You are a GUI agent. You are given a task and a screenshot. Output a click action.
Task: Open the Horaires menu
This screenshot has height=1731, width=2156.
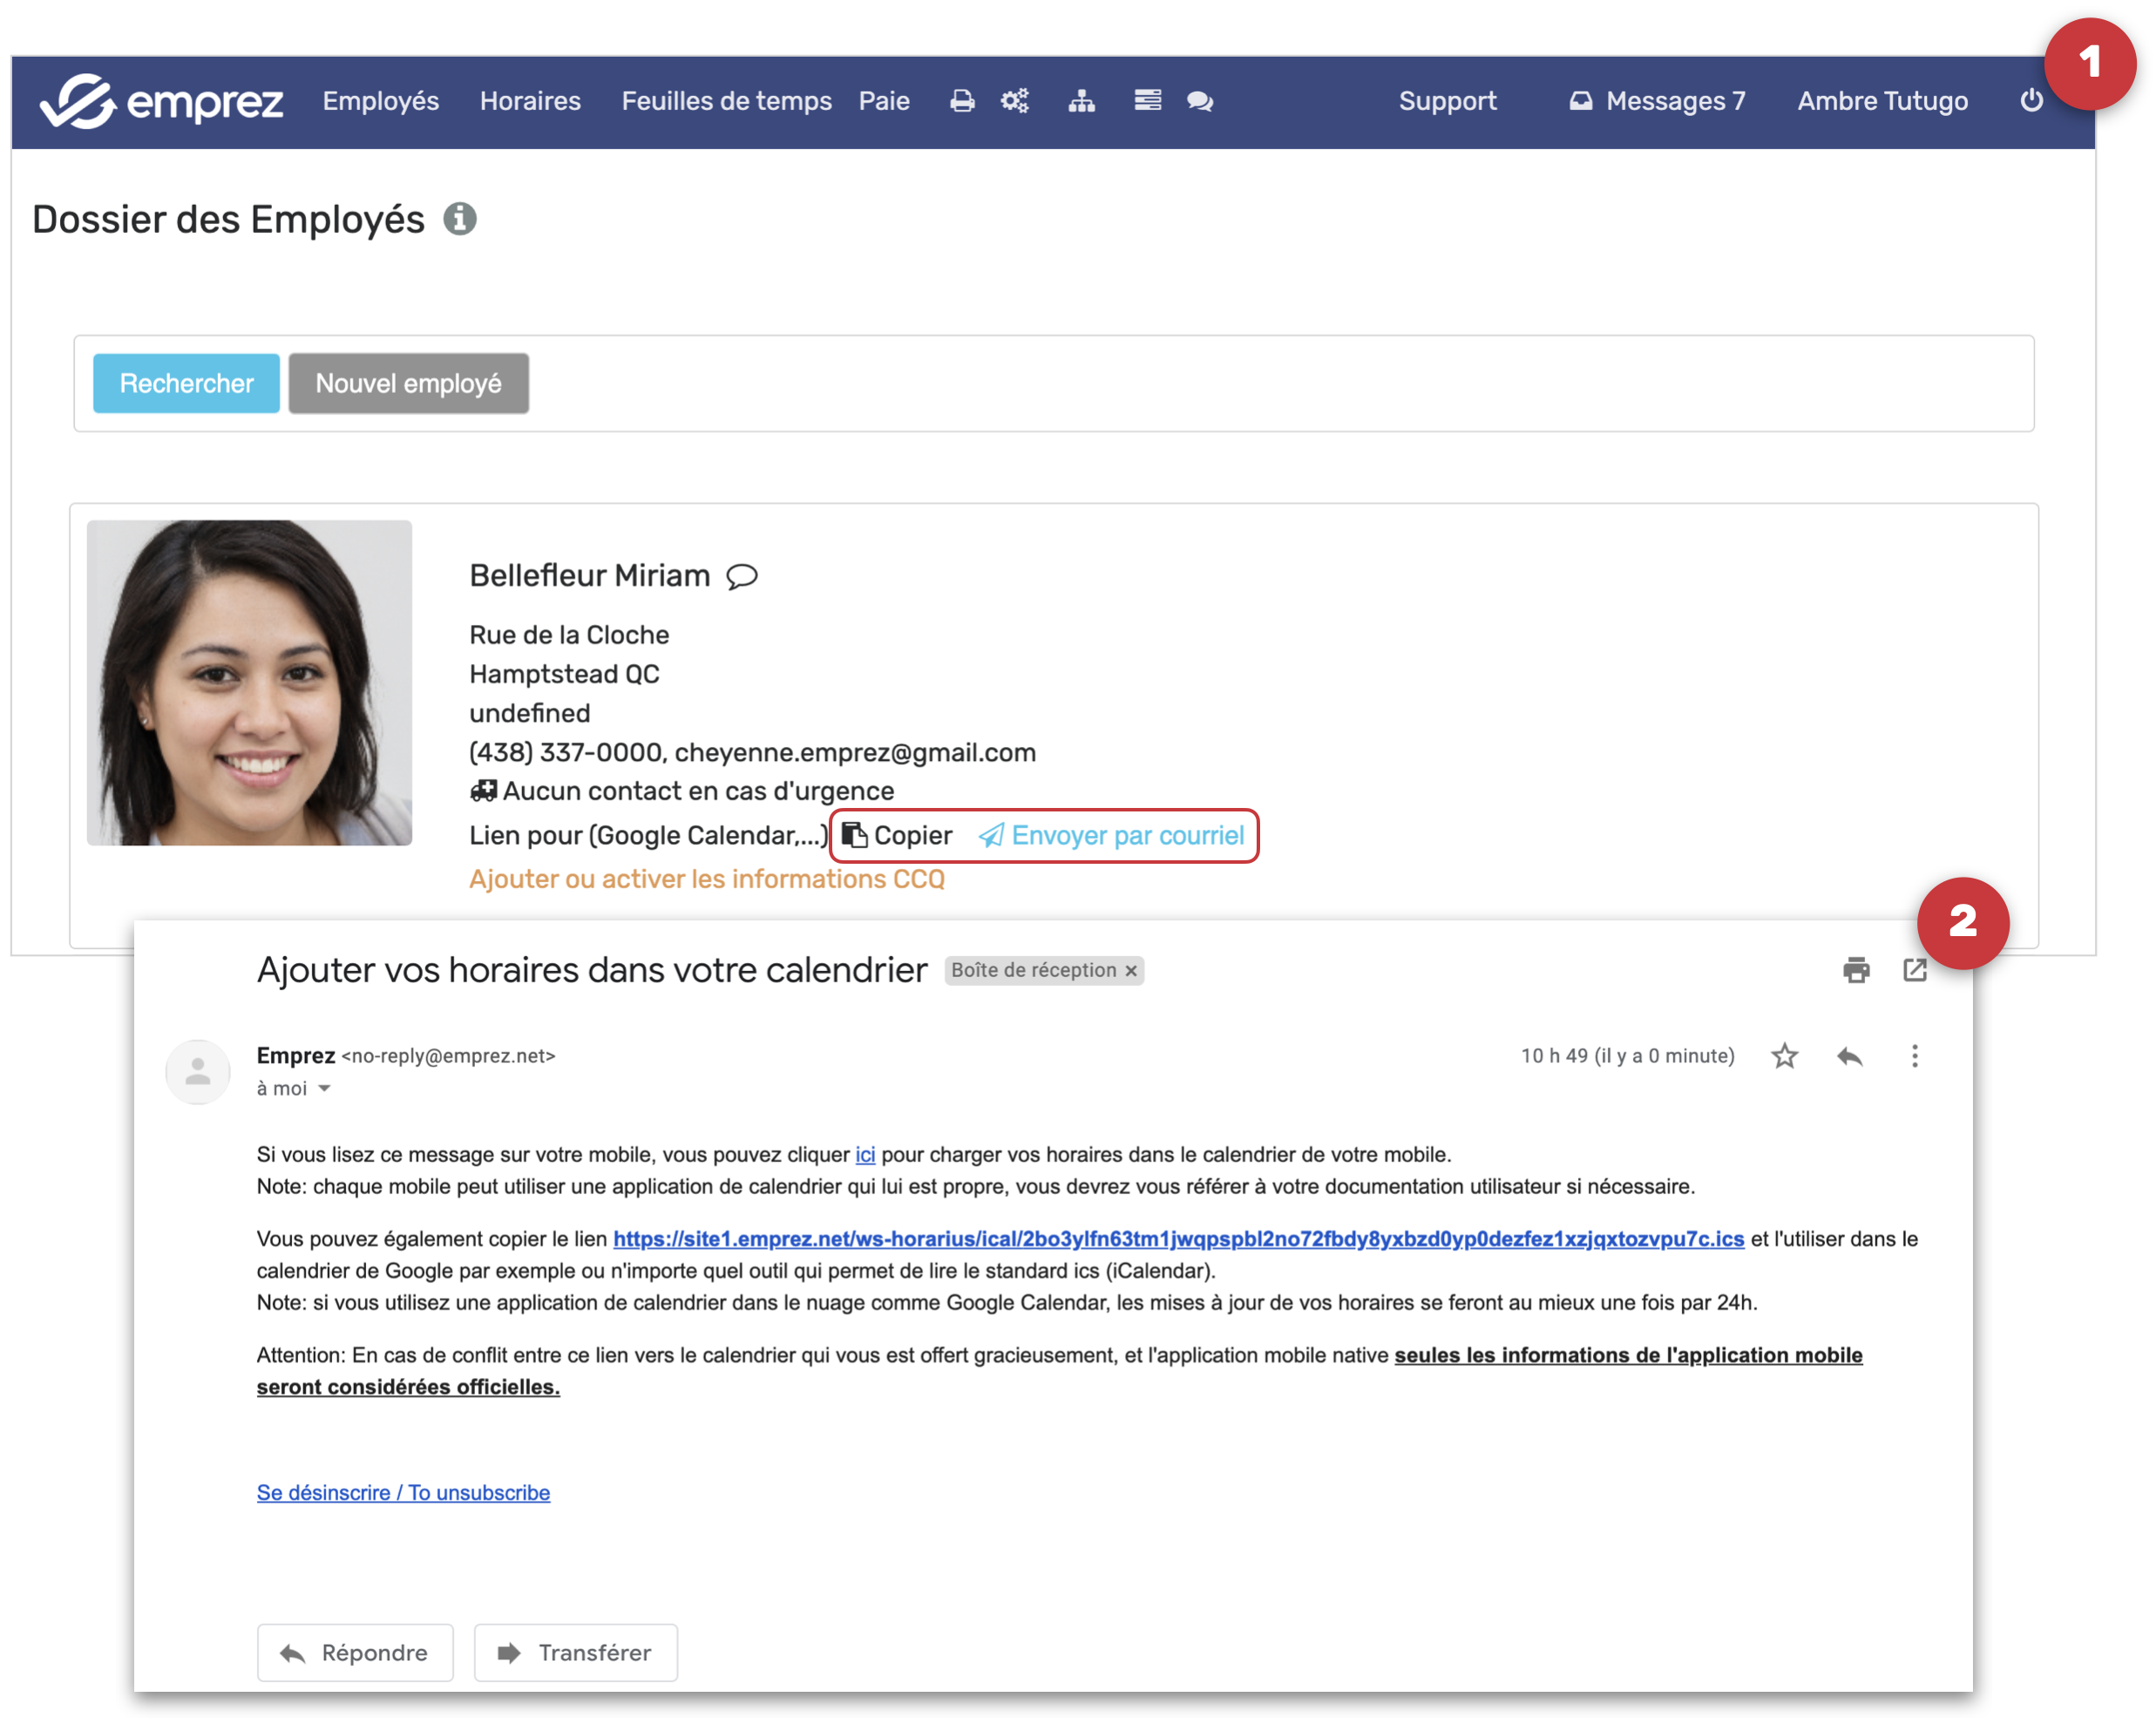pyautogui.click(x=530, y=101)
